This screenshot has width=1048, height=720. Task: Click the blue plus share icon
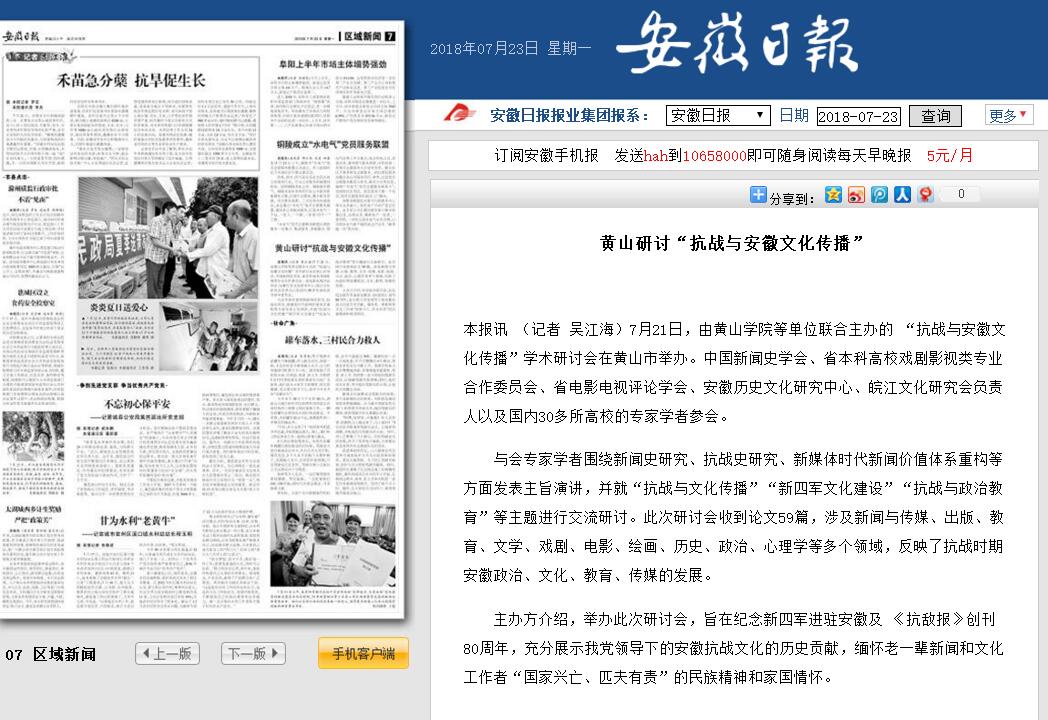click(x=758, y=195)
